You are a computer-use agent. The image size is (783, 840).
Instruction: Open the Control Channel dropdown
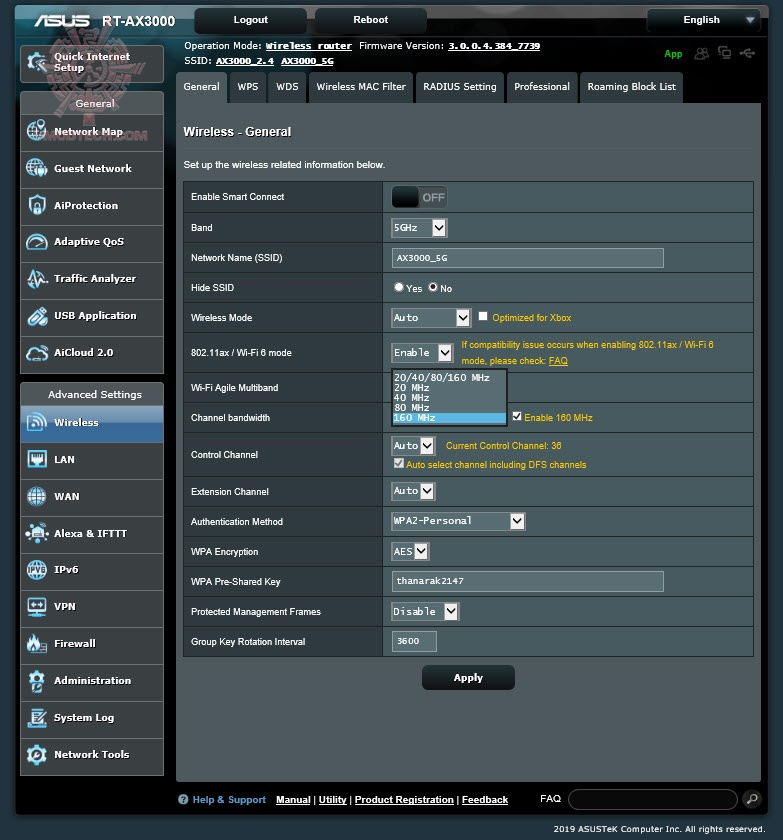(413, 446)
